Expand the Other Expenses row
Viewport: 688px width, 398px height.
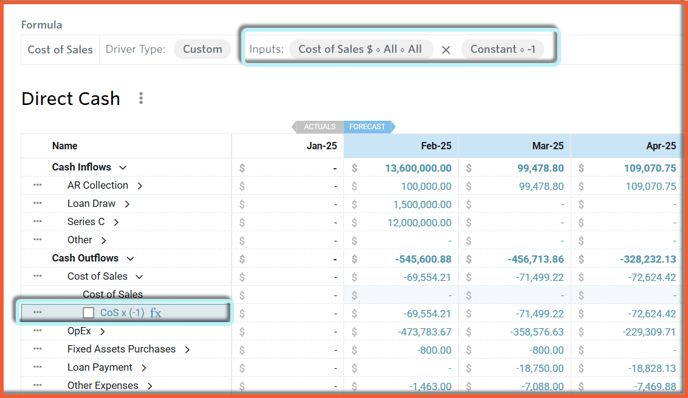(x=150, y=386)
